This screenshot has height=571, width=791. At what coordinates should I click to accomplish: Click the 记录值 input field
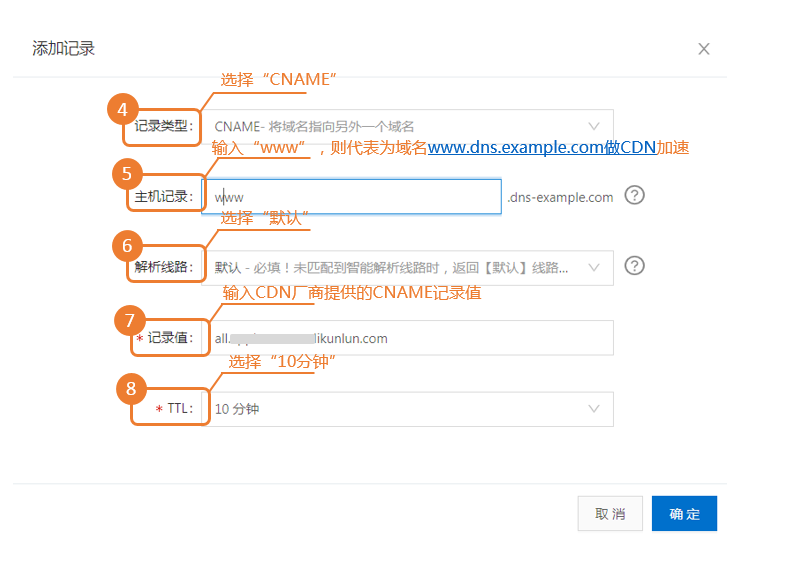[408, 338]
